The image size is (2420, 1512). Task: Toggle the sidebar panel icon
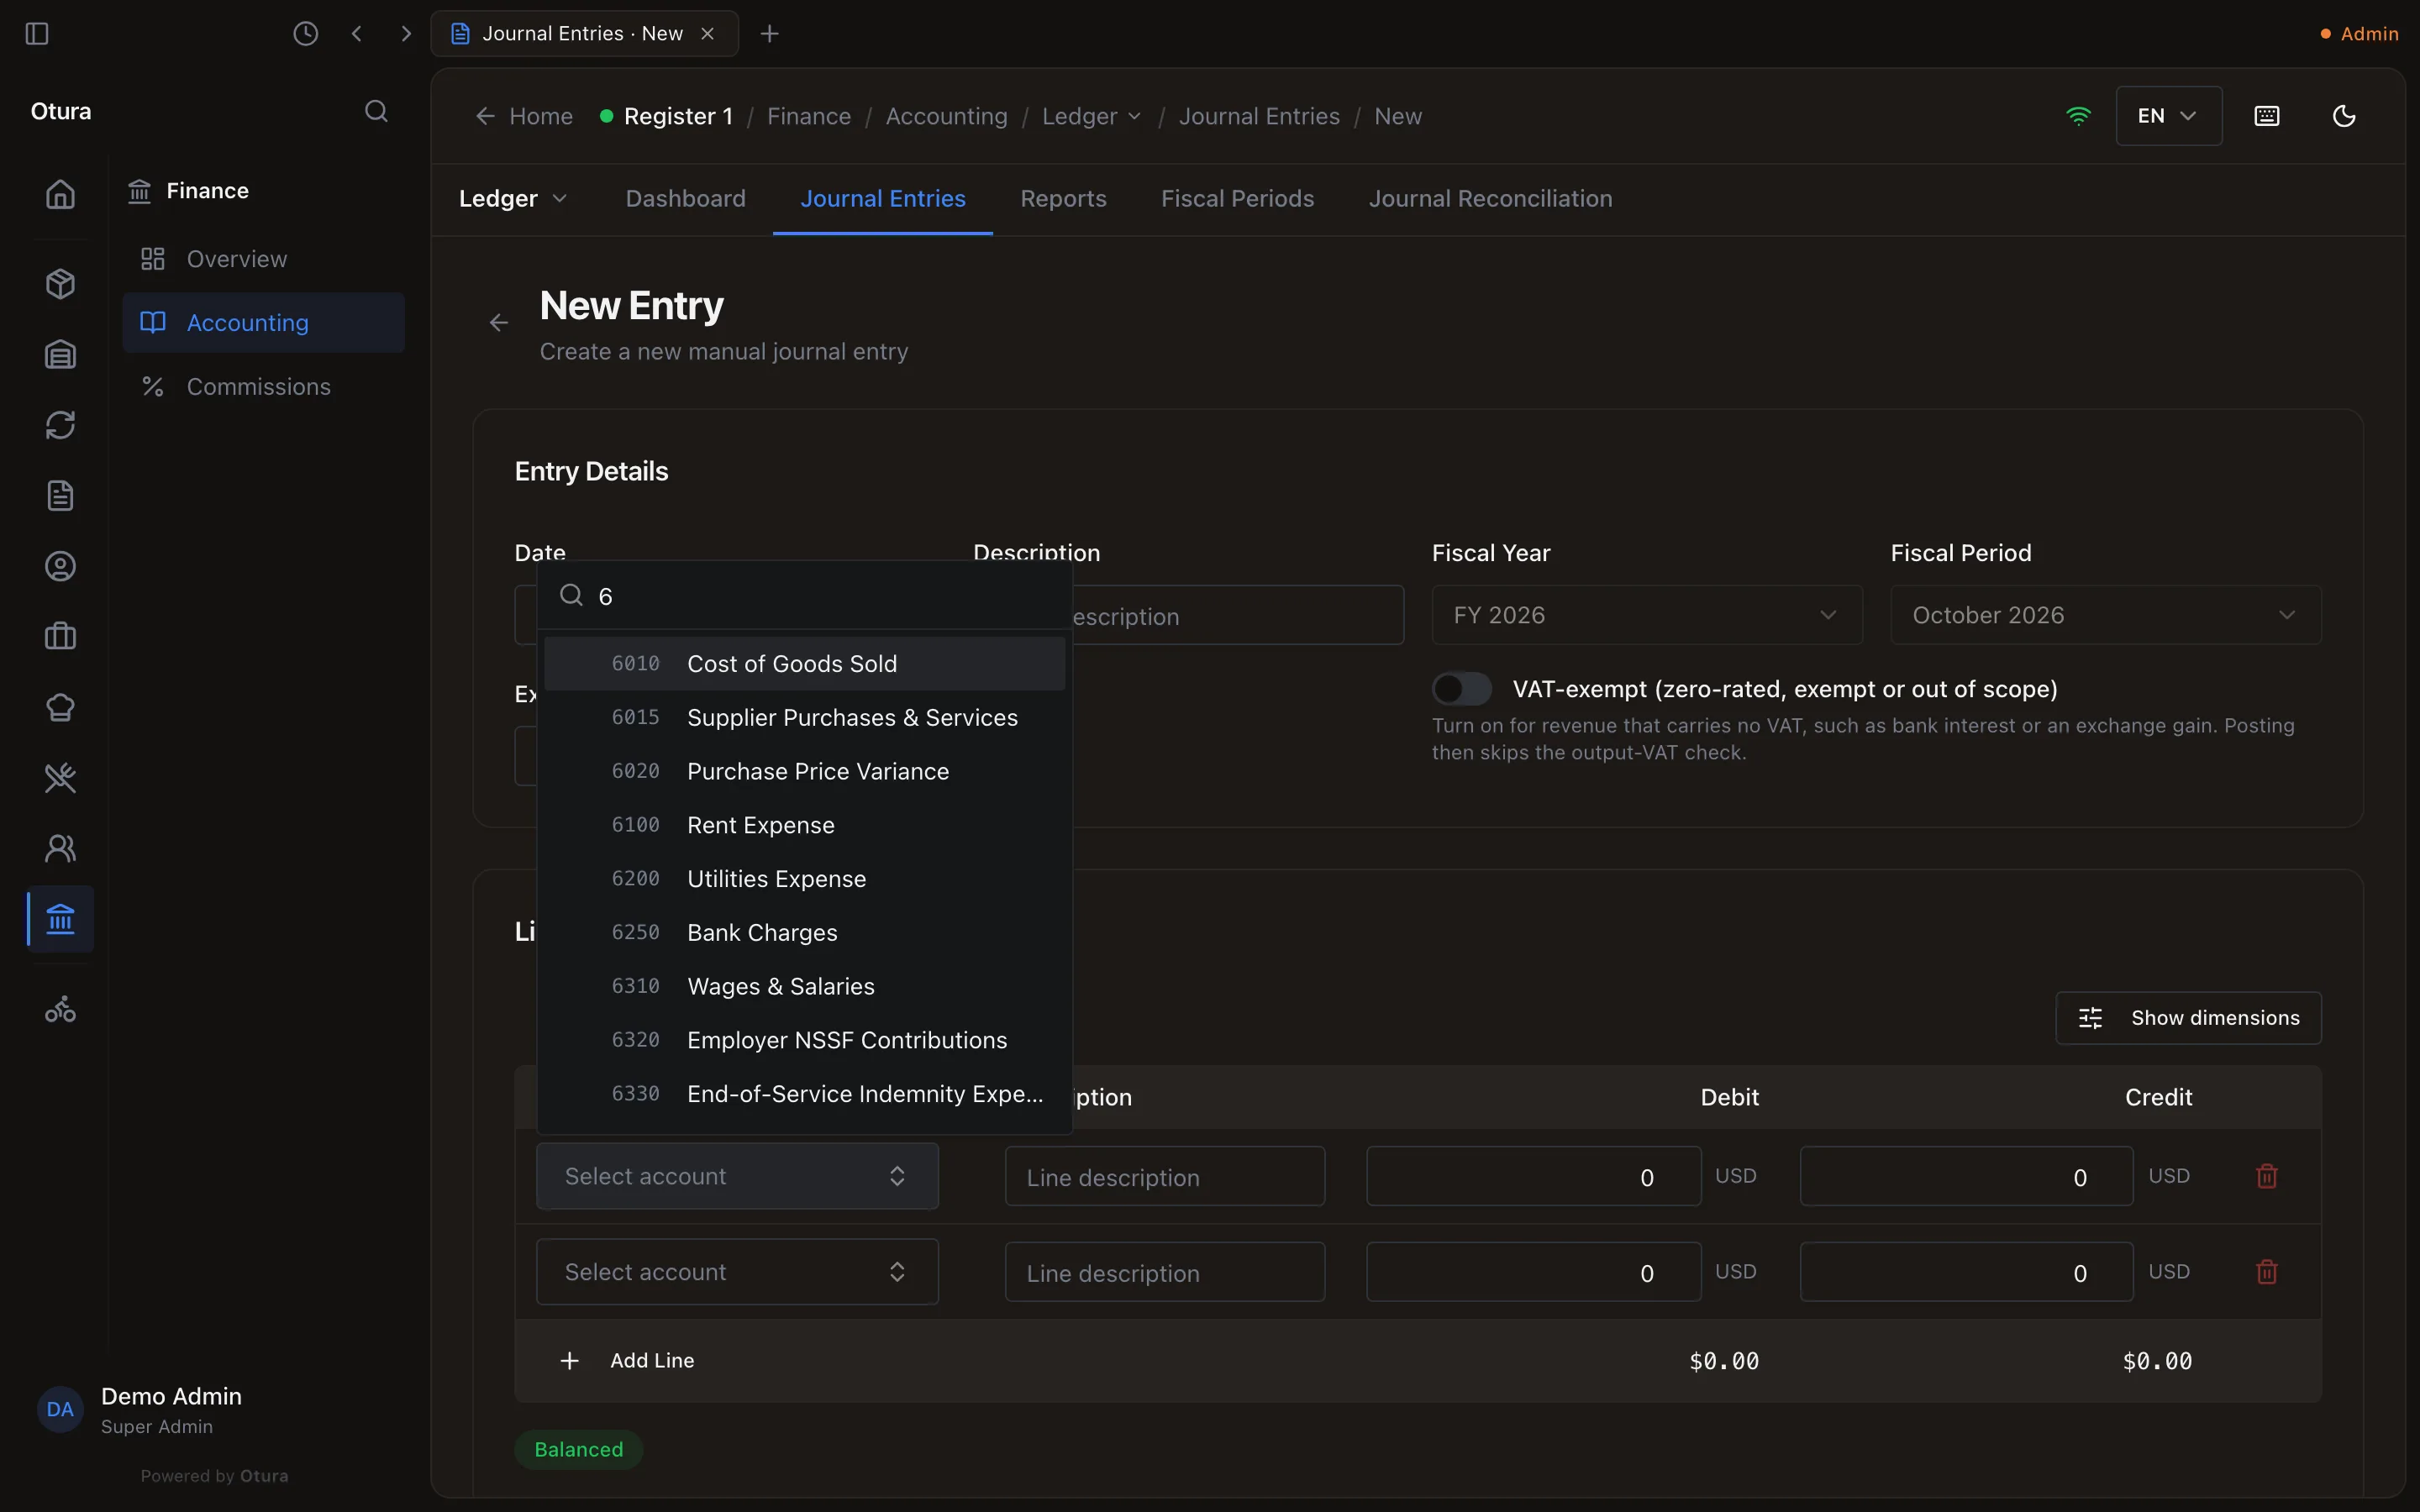pos(37,34)
